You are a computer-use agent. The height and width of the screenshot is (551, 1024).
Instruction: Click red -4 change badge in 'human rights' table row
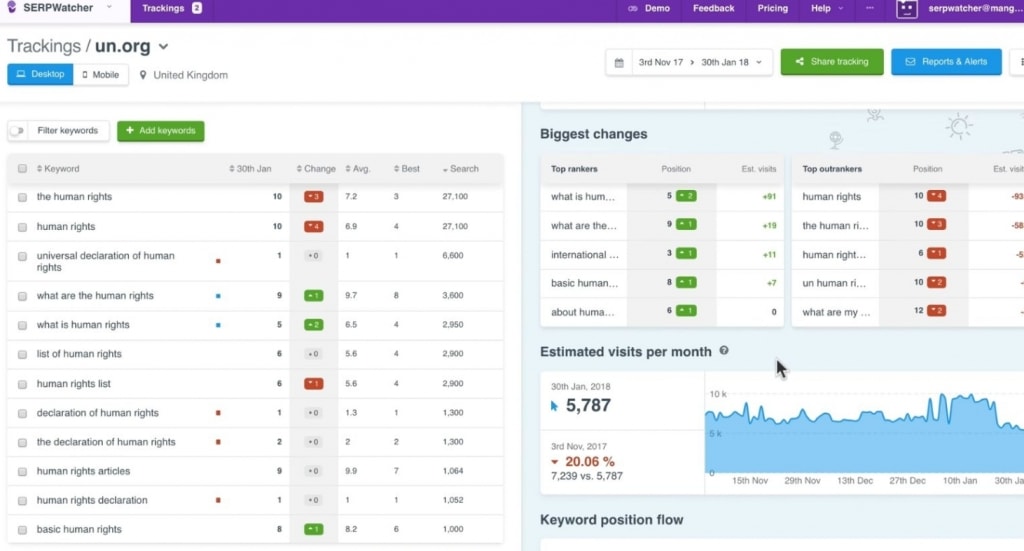coord(313,227)
